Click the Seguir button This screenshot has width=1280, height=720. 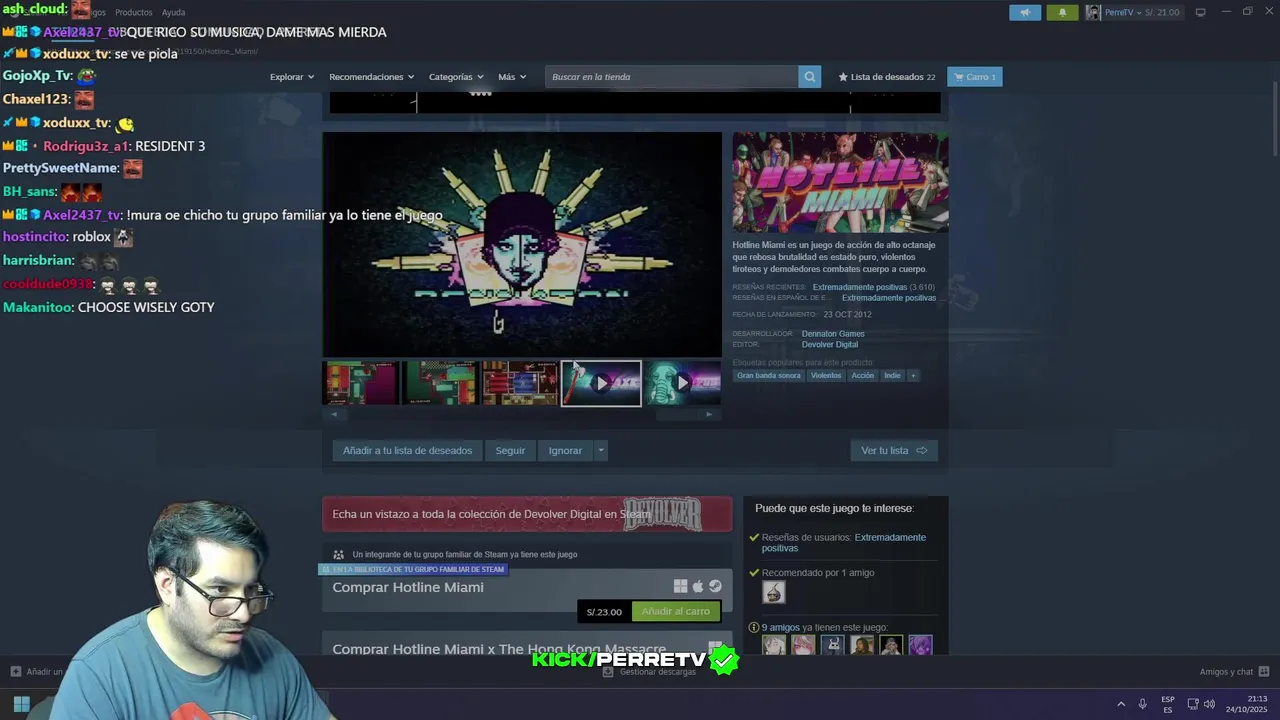pyautogui.click(x=510, y=451)
